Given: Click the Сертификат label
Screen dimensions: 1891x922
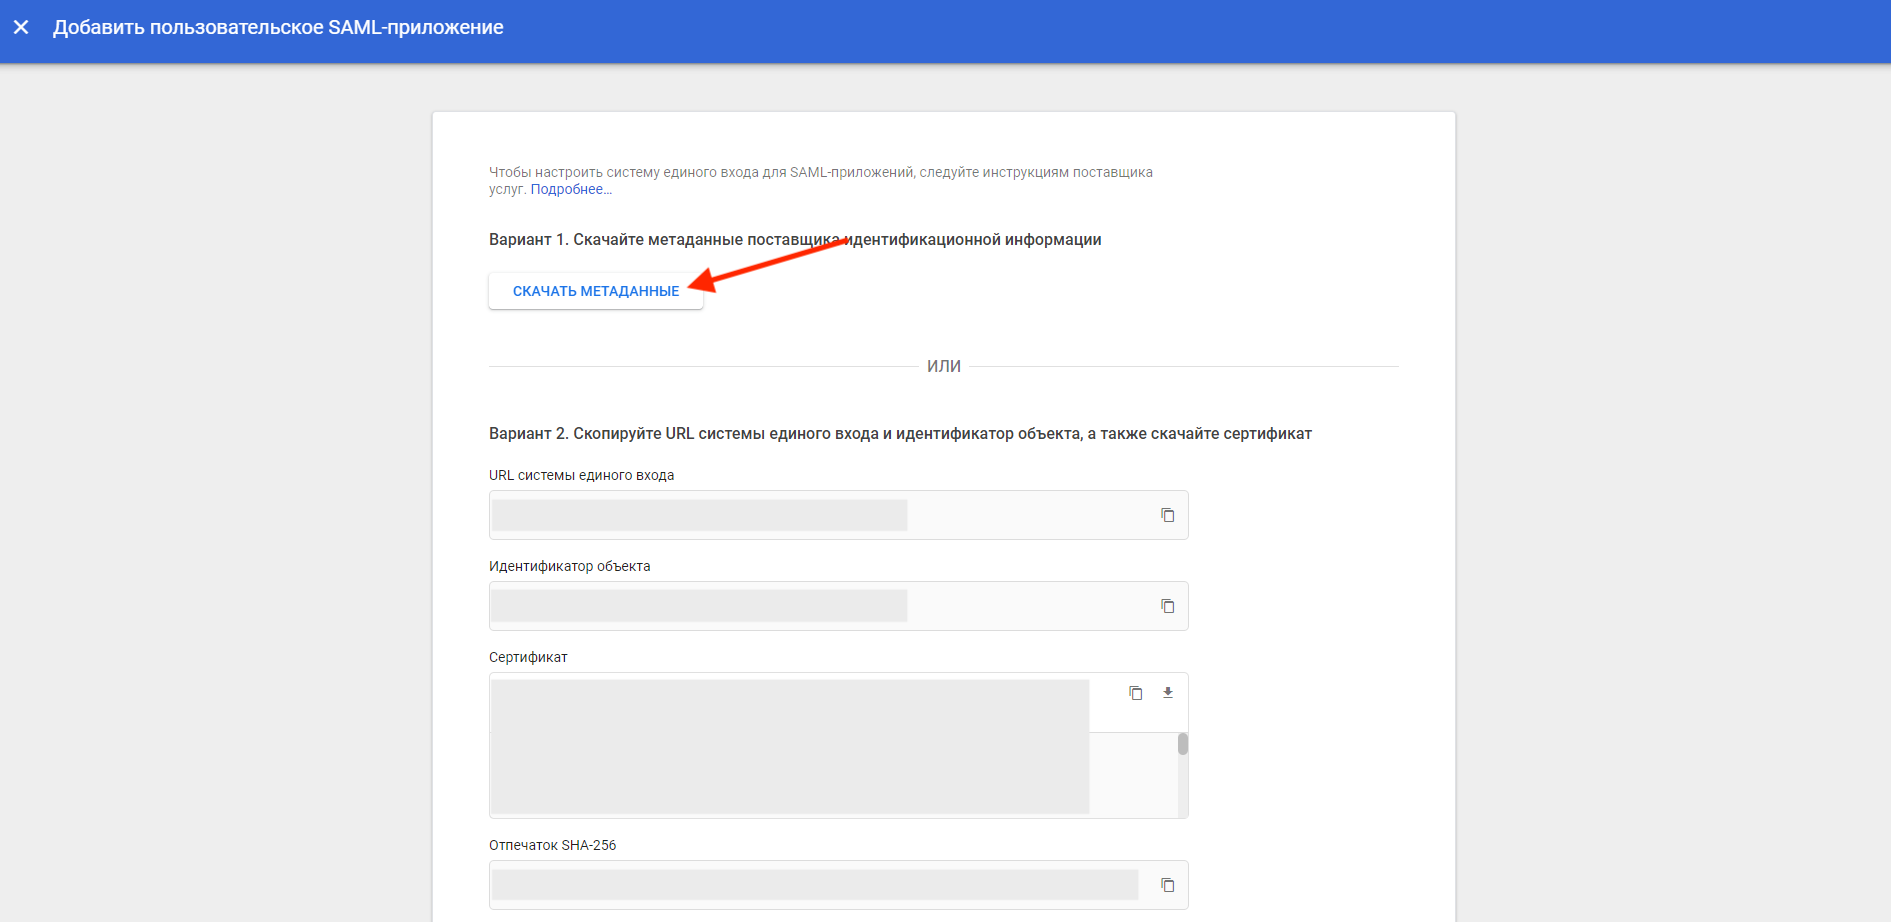Looking at the screenshot, I should point(528,658).
